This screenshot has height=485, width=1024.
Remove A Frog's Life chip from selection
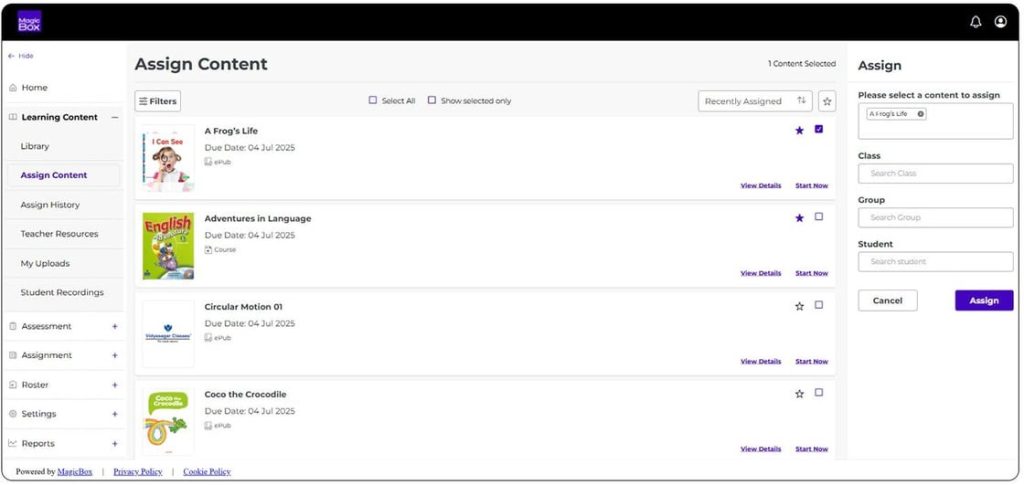click(x=921, y=114)
